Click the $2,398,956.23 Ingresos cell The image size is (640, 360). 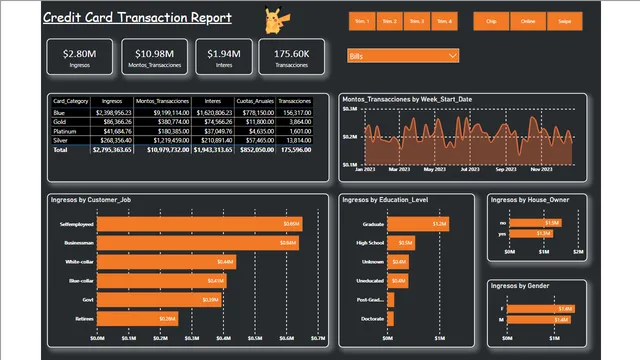click(x=113, y=113)
